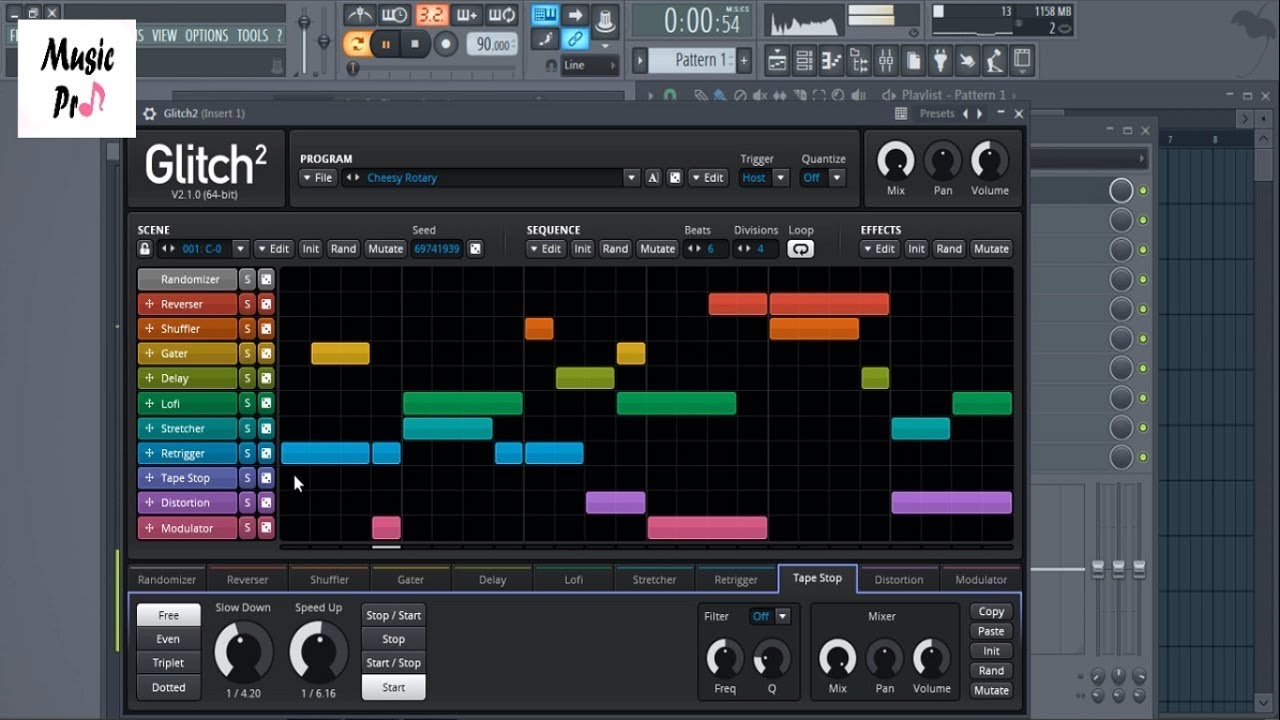The image size is (1280, 720).
Task: Open the Program File dropdown
Action: tap(318, 178)
